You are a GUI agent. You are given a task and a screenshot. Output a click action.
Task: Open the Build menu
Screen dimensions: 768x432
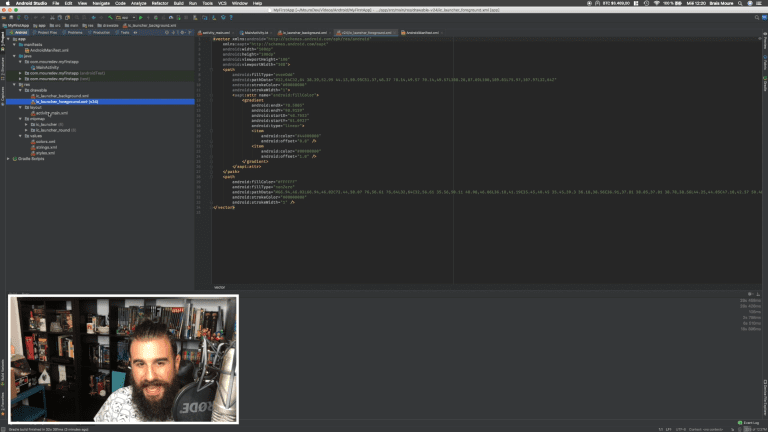178,3
